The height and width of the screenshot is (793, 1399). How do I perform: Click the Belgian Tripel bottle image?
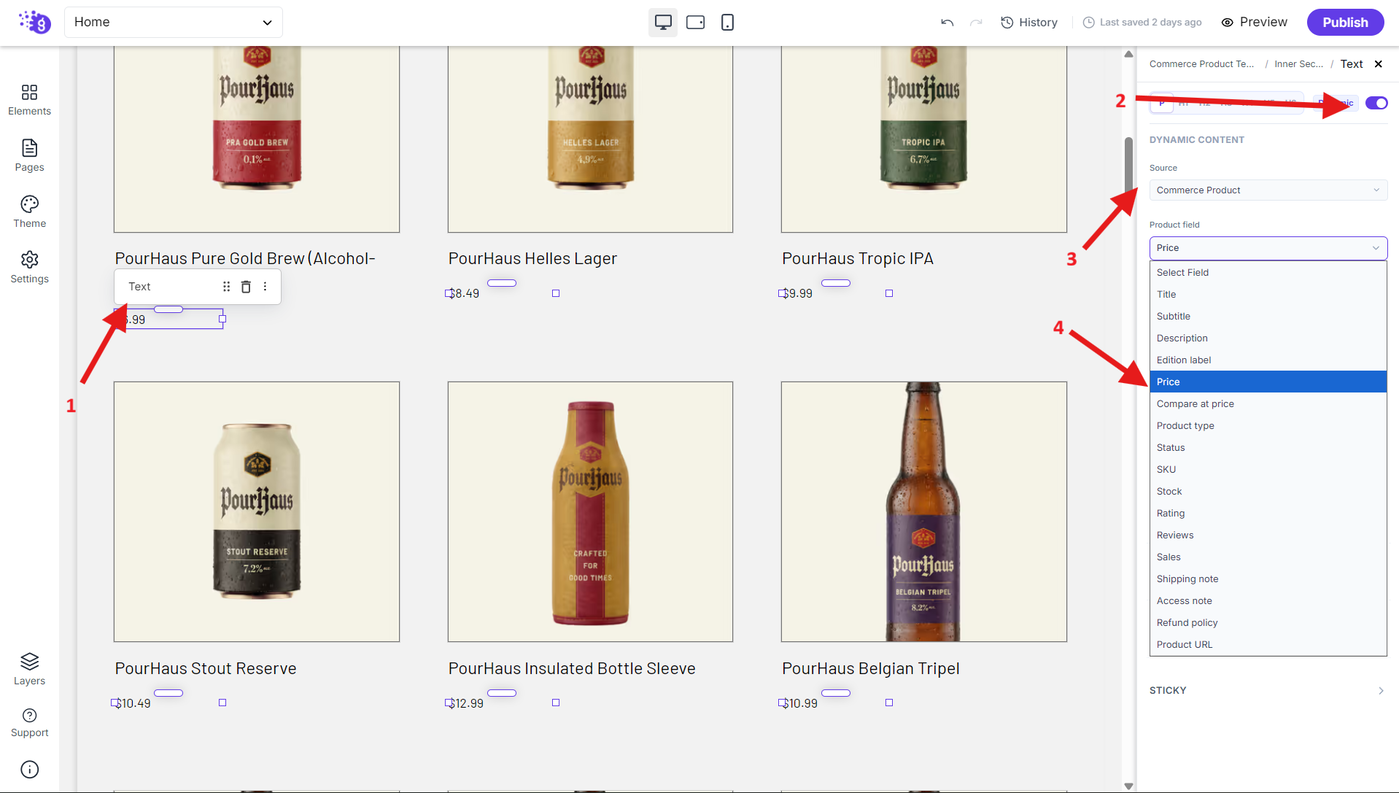coord(924,512)
